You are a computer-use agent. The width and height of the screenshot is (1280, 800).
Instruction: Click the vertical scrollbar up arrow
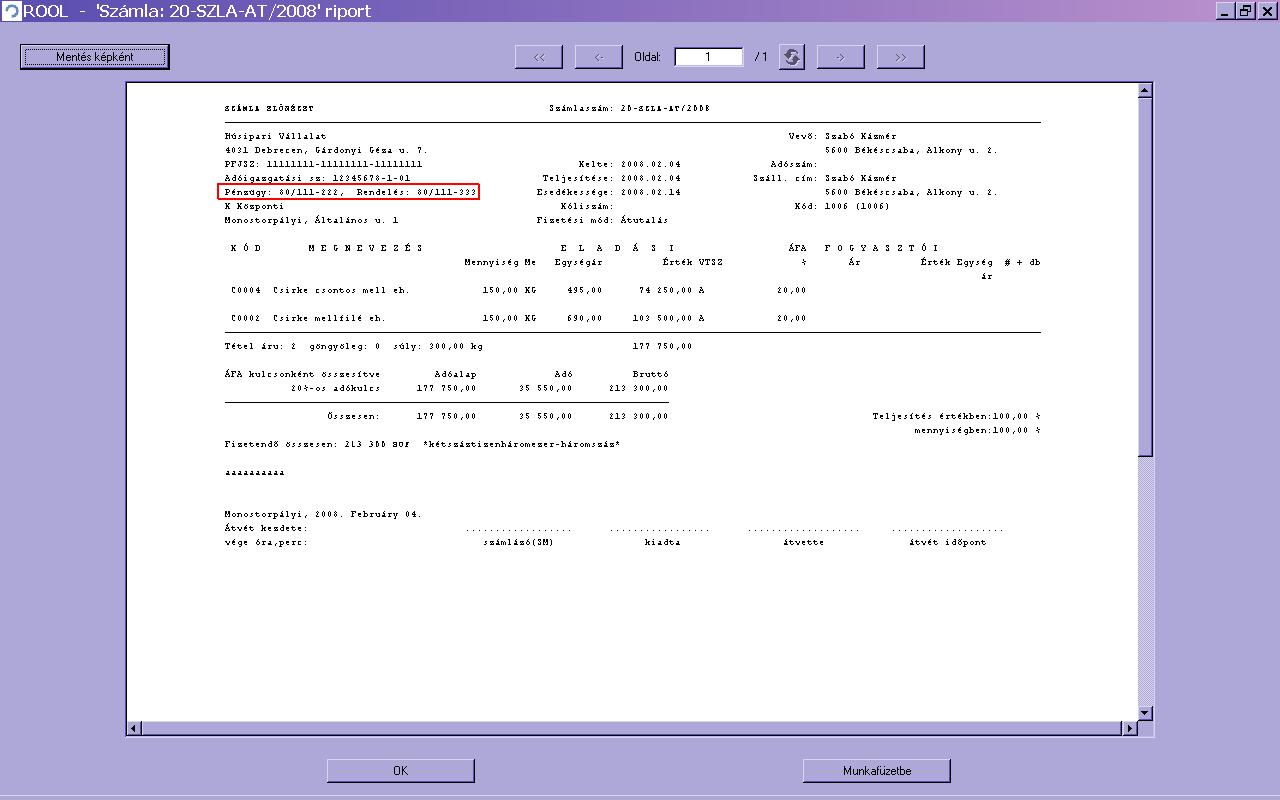1146,91
